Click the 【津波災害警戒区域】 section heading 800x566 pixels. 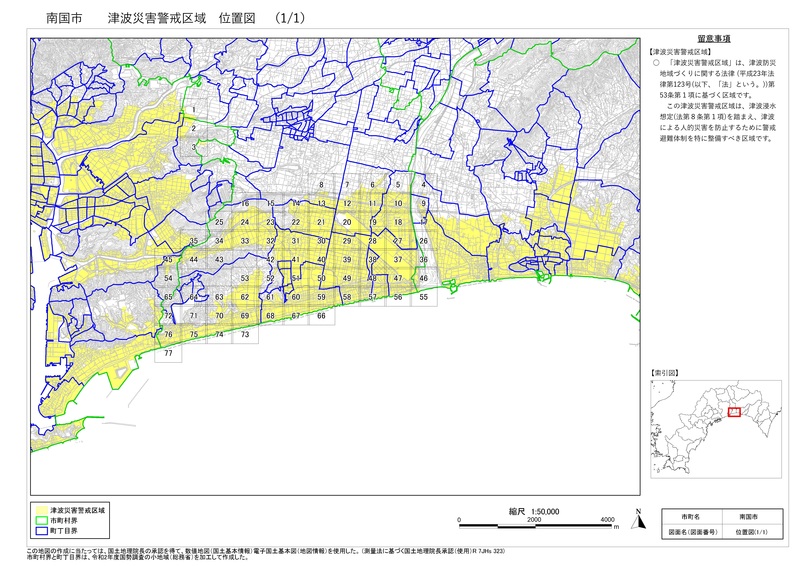pyautogui.click(x=679, y=50)
